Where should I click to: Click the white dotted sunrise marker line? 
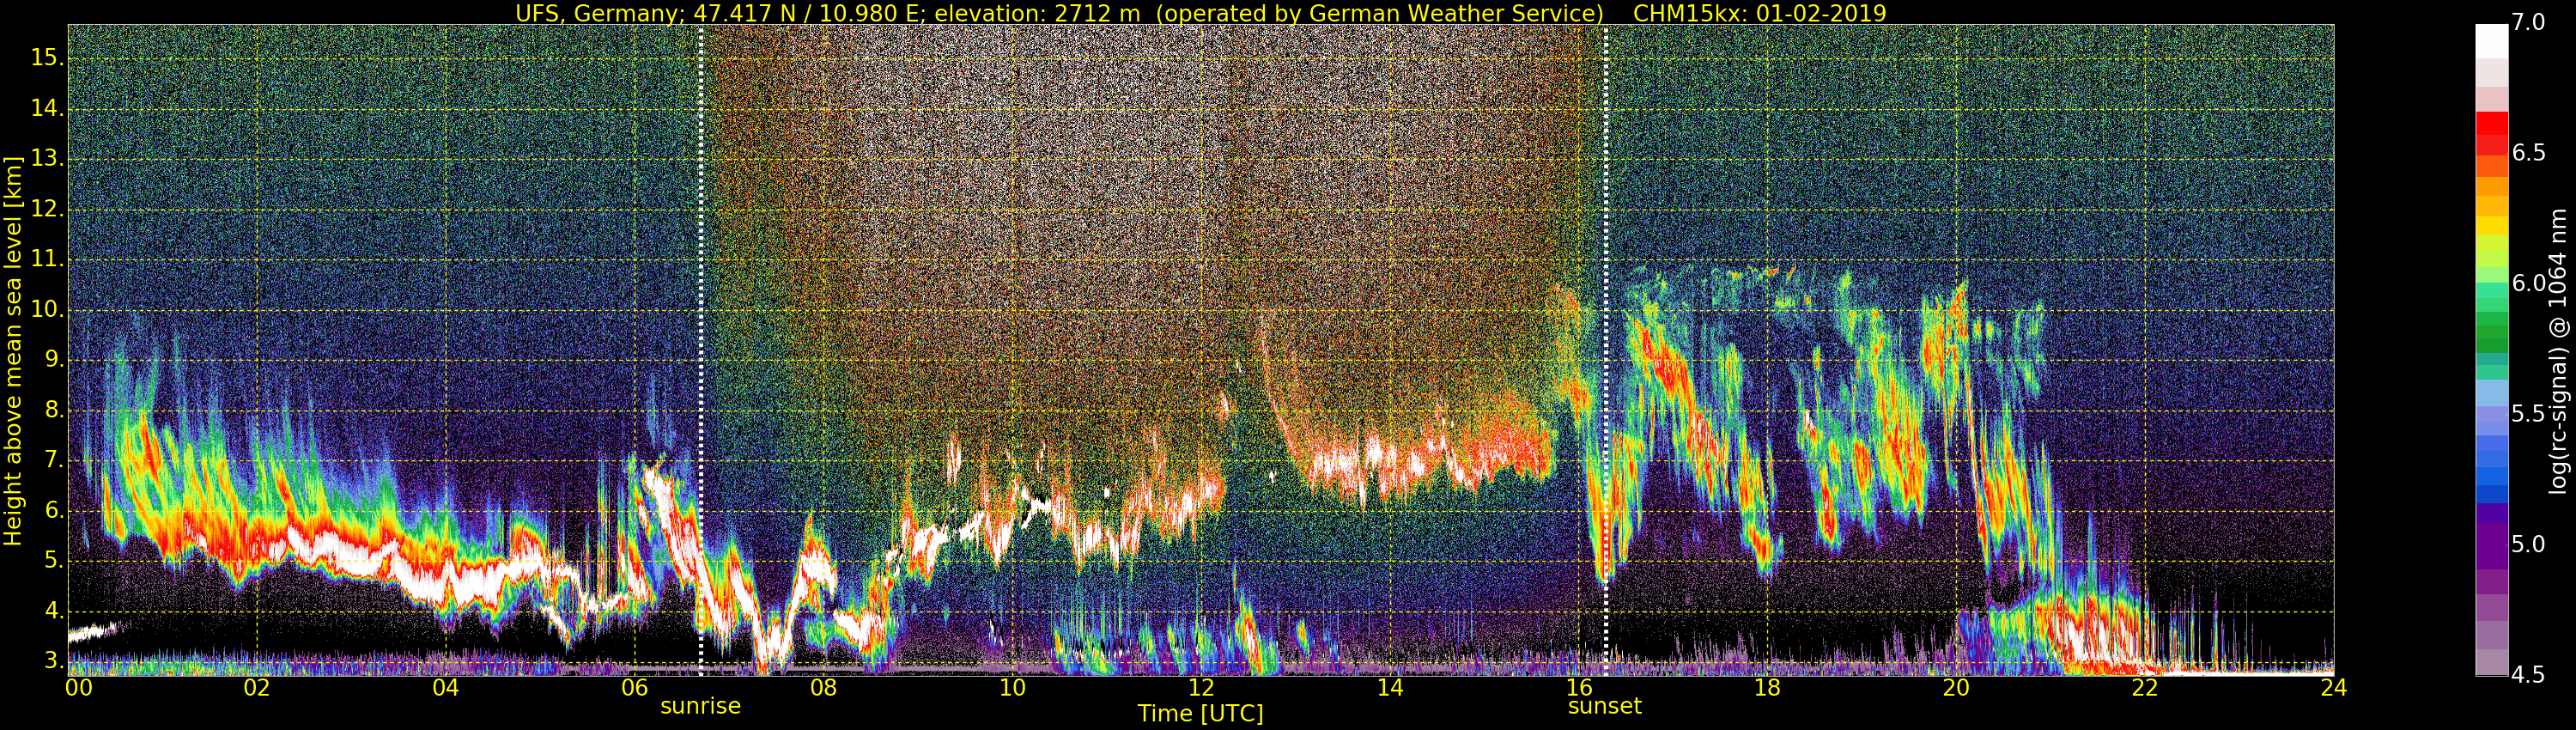point(700,350)
